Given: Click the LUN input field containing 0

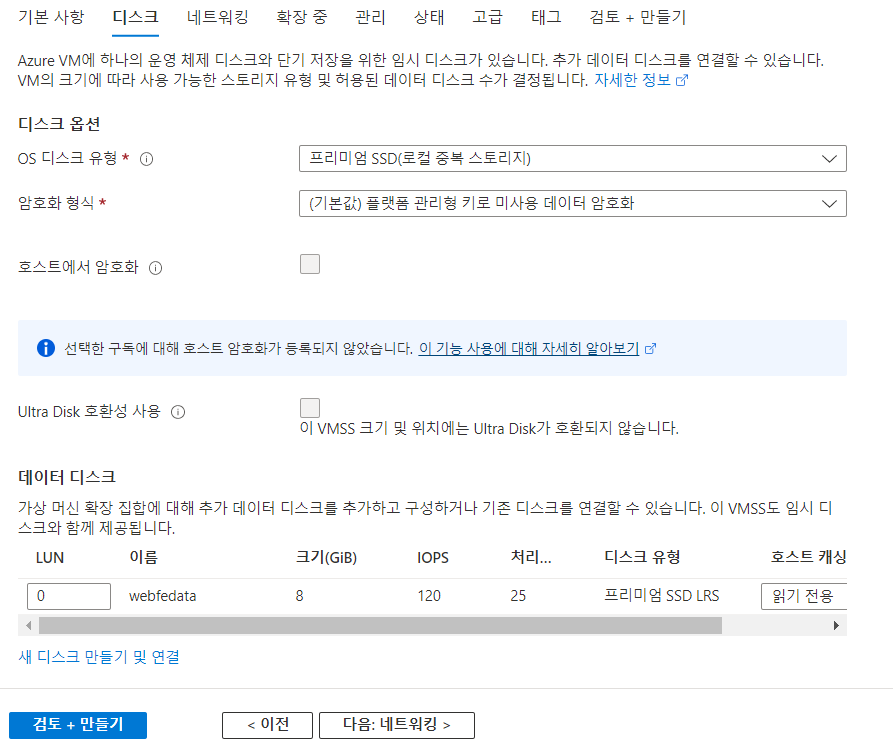Looking at the screenshot, I should tap(69, 596).
